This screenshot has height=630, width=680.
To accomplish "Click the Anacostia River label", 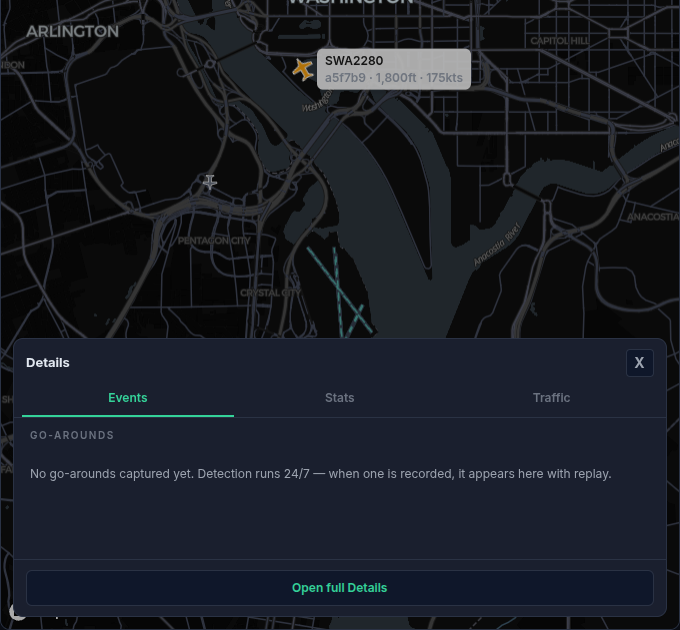I will pyautogui.click(x=497, y=244).
